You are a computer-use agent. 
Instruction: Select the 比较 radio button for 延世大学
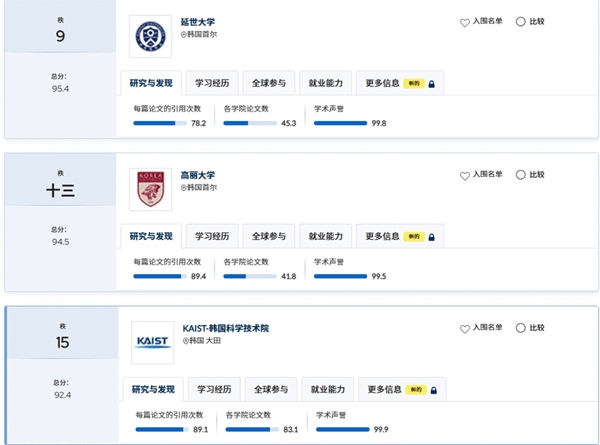(x=520, y=22)
